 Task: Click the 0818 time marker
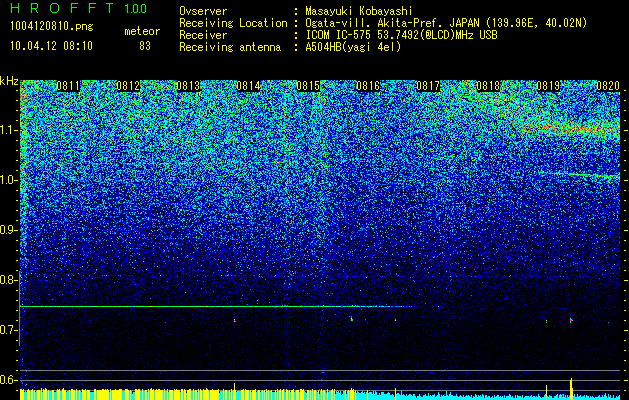pyautogui.click(x=488, y=86)
